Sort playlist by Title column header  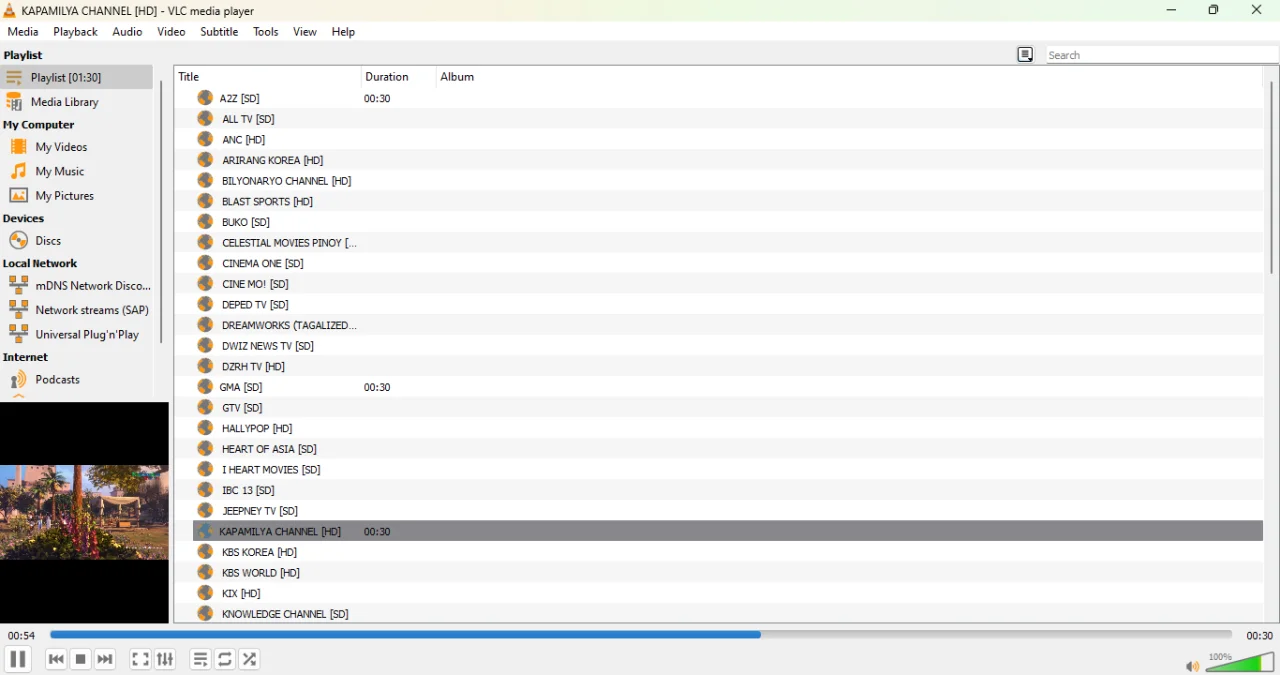pos(267,77)
